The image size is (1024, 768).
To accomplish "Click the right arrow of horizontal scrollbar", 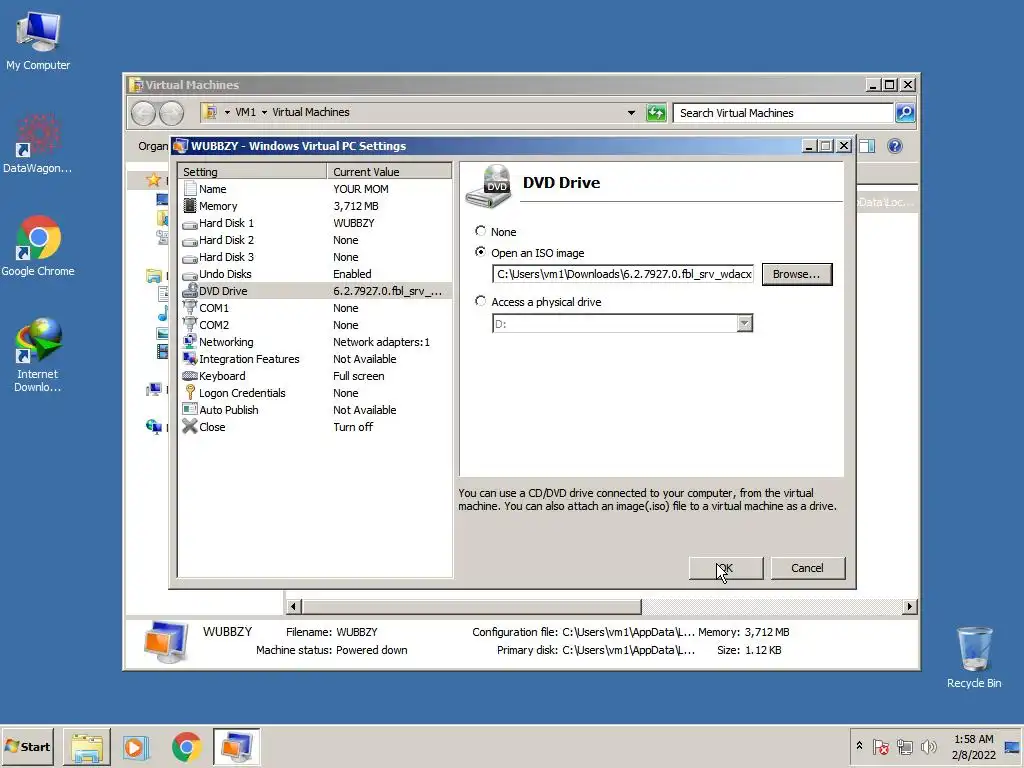I will (909, 607).
